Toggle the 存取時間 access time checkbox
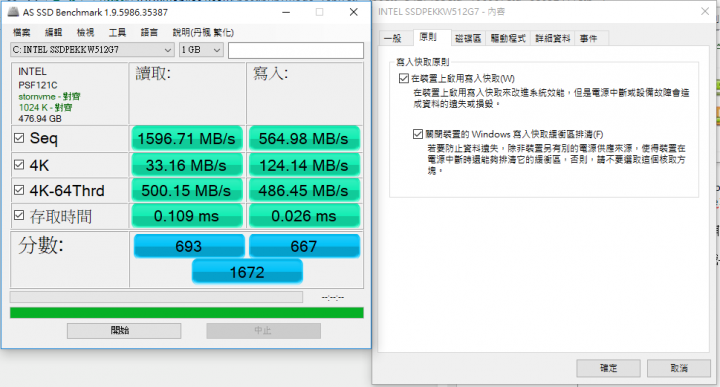720x387 pixels. (x=19, y=215)
